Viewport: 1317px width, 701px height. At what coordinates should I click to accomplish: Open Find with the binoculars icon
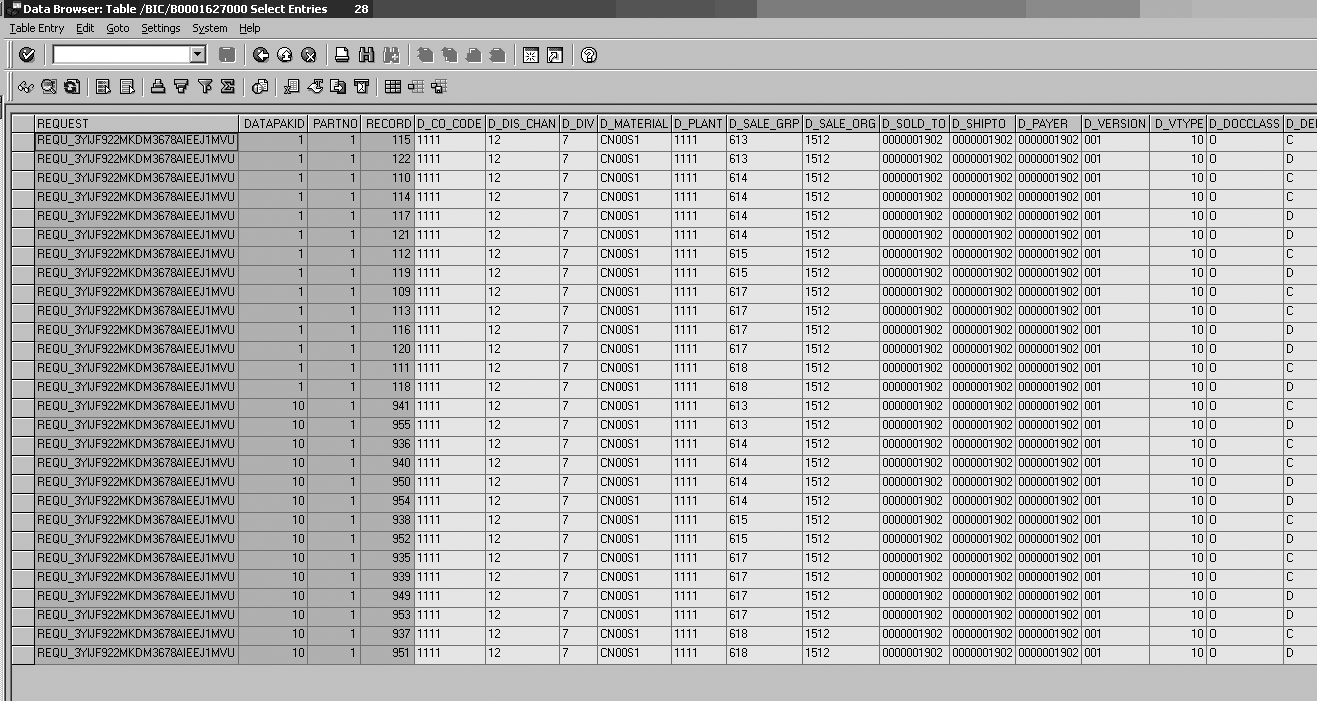(x=366, y=55)
